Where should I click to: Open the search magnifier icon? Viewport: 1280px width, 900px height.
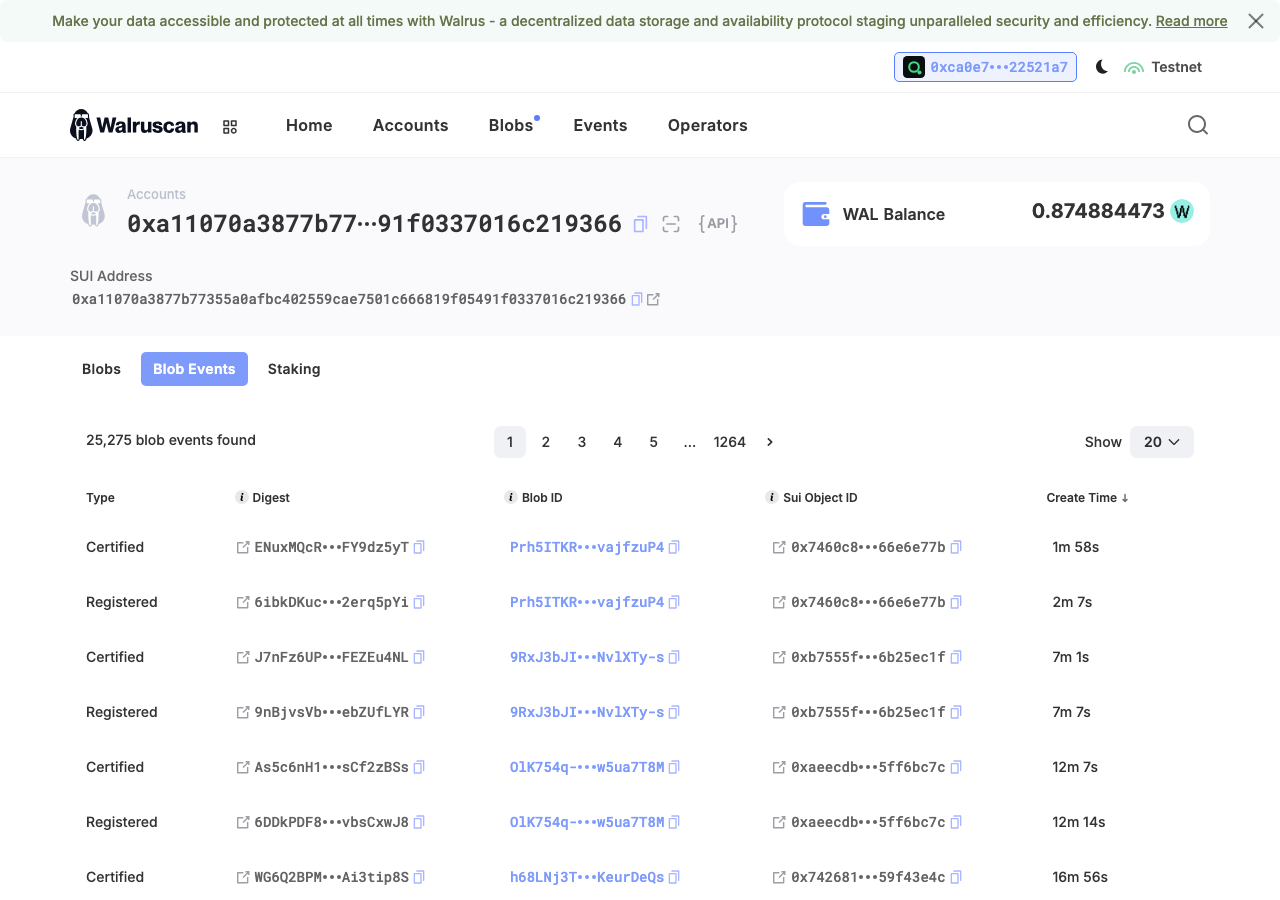(x=1198, y=125)
